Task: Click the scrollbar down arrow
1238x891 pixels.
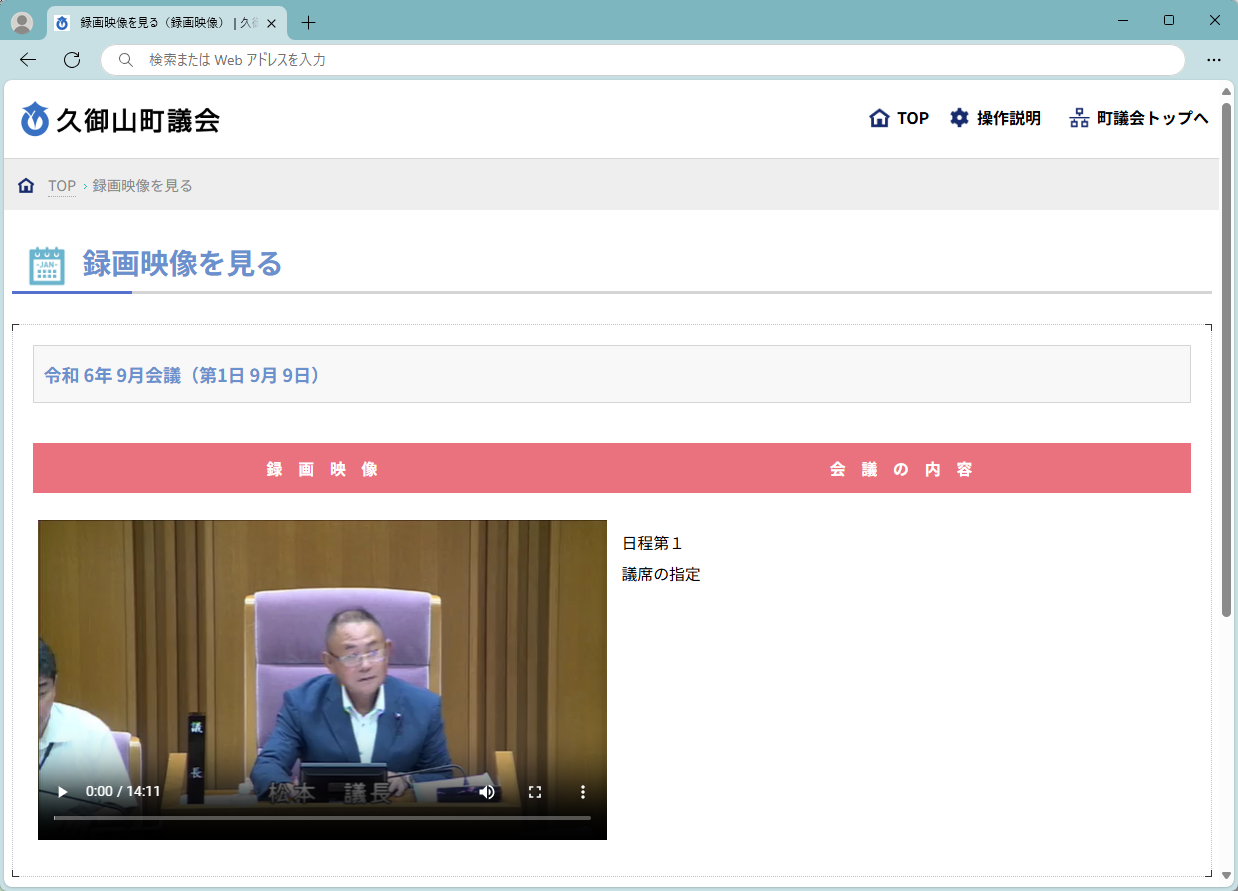Action: click(1227, 876)
